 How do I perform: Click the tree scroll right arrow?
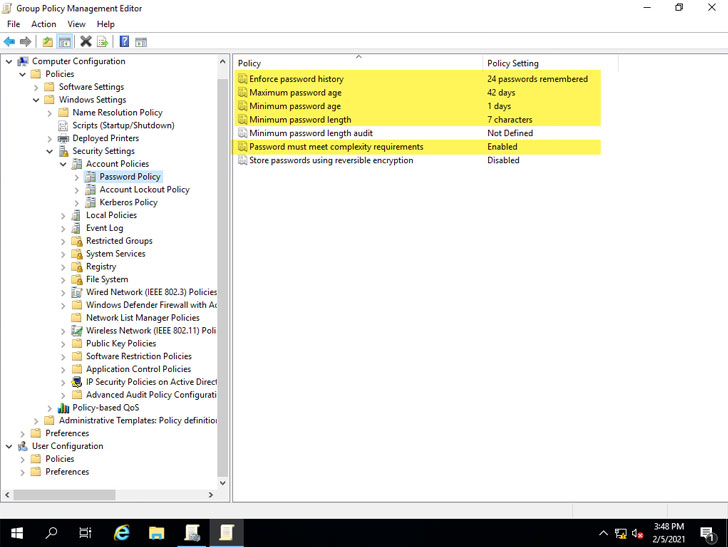click(211, 495)
